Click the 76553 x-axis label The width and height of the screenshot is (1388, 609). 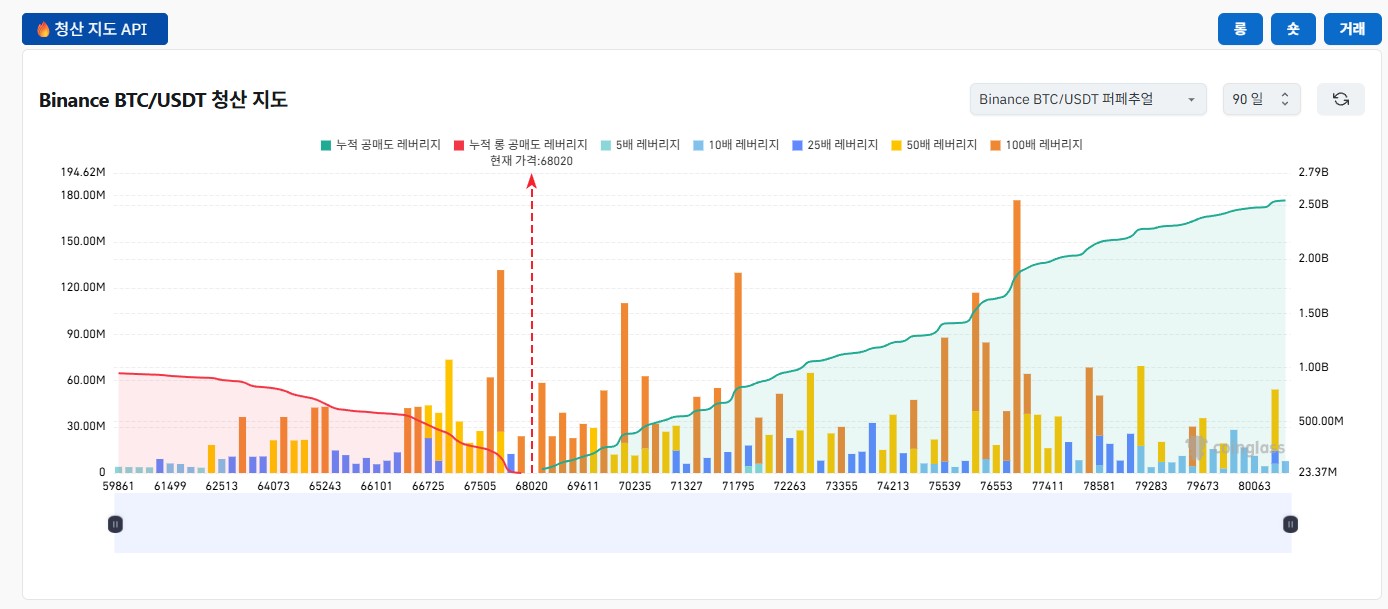point(997,486)
